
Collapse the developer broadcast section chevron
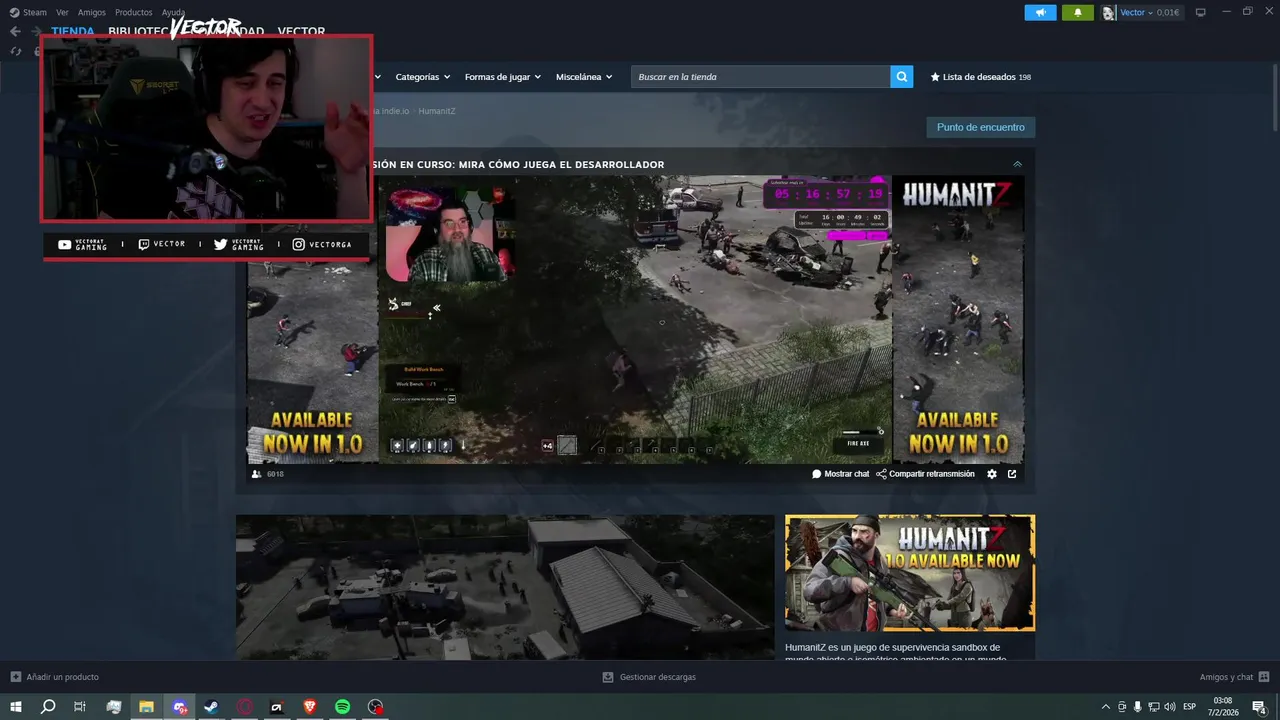click(1018, 164)
